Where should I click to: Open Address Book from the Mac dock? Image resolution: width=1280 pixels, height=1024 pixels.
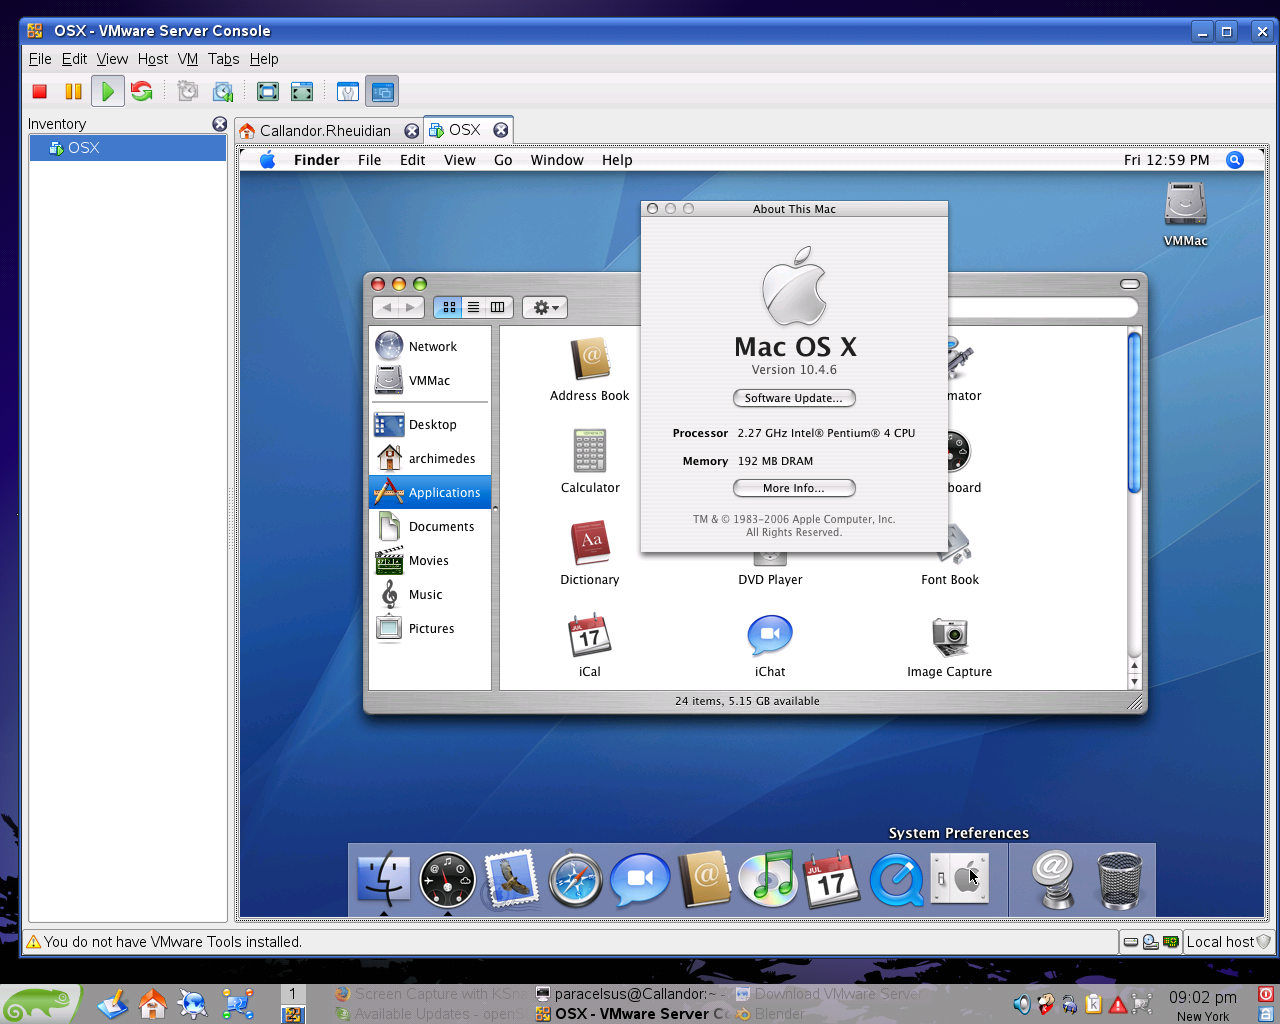[704, 881]
